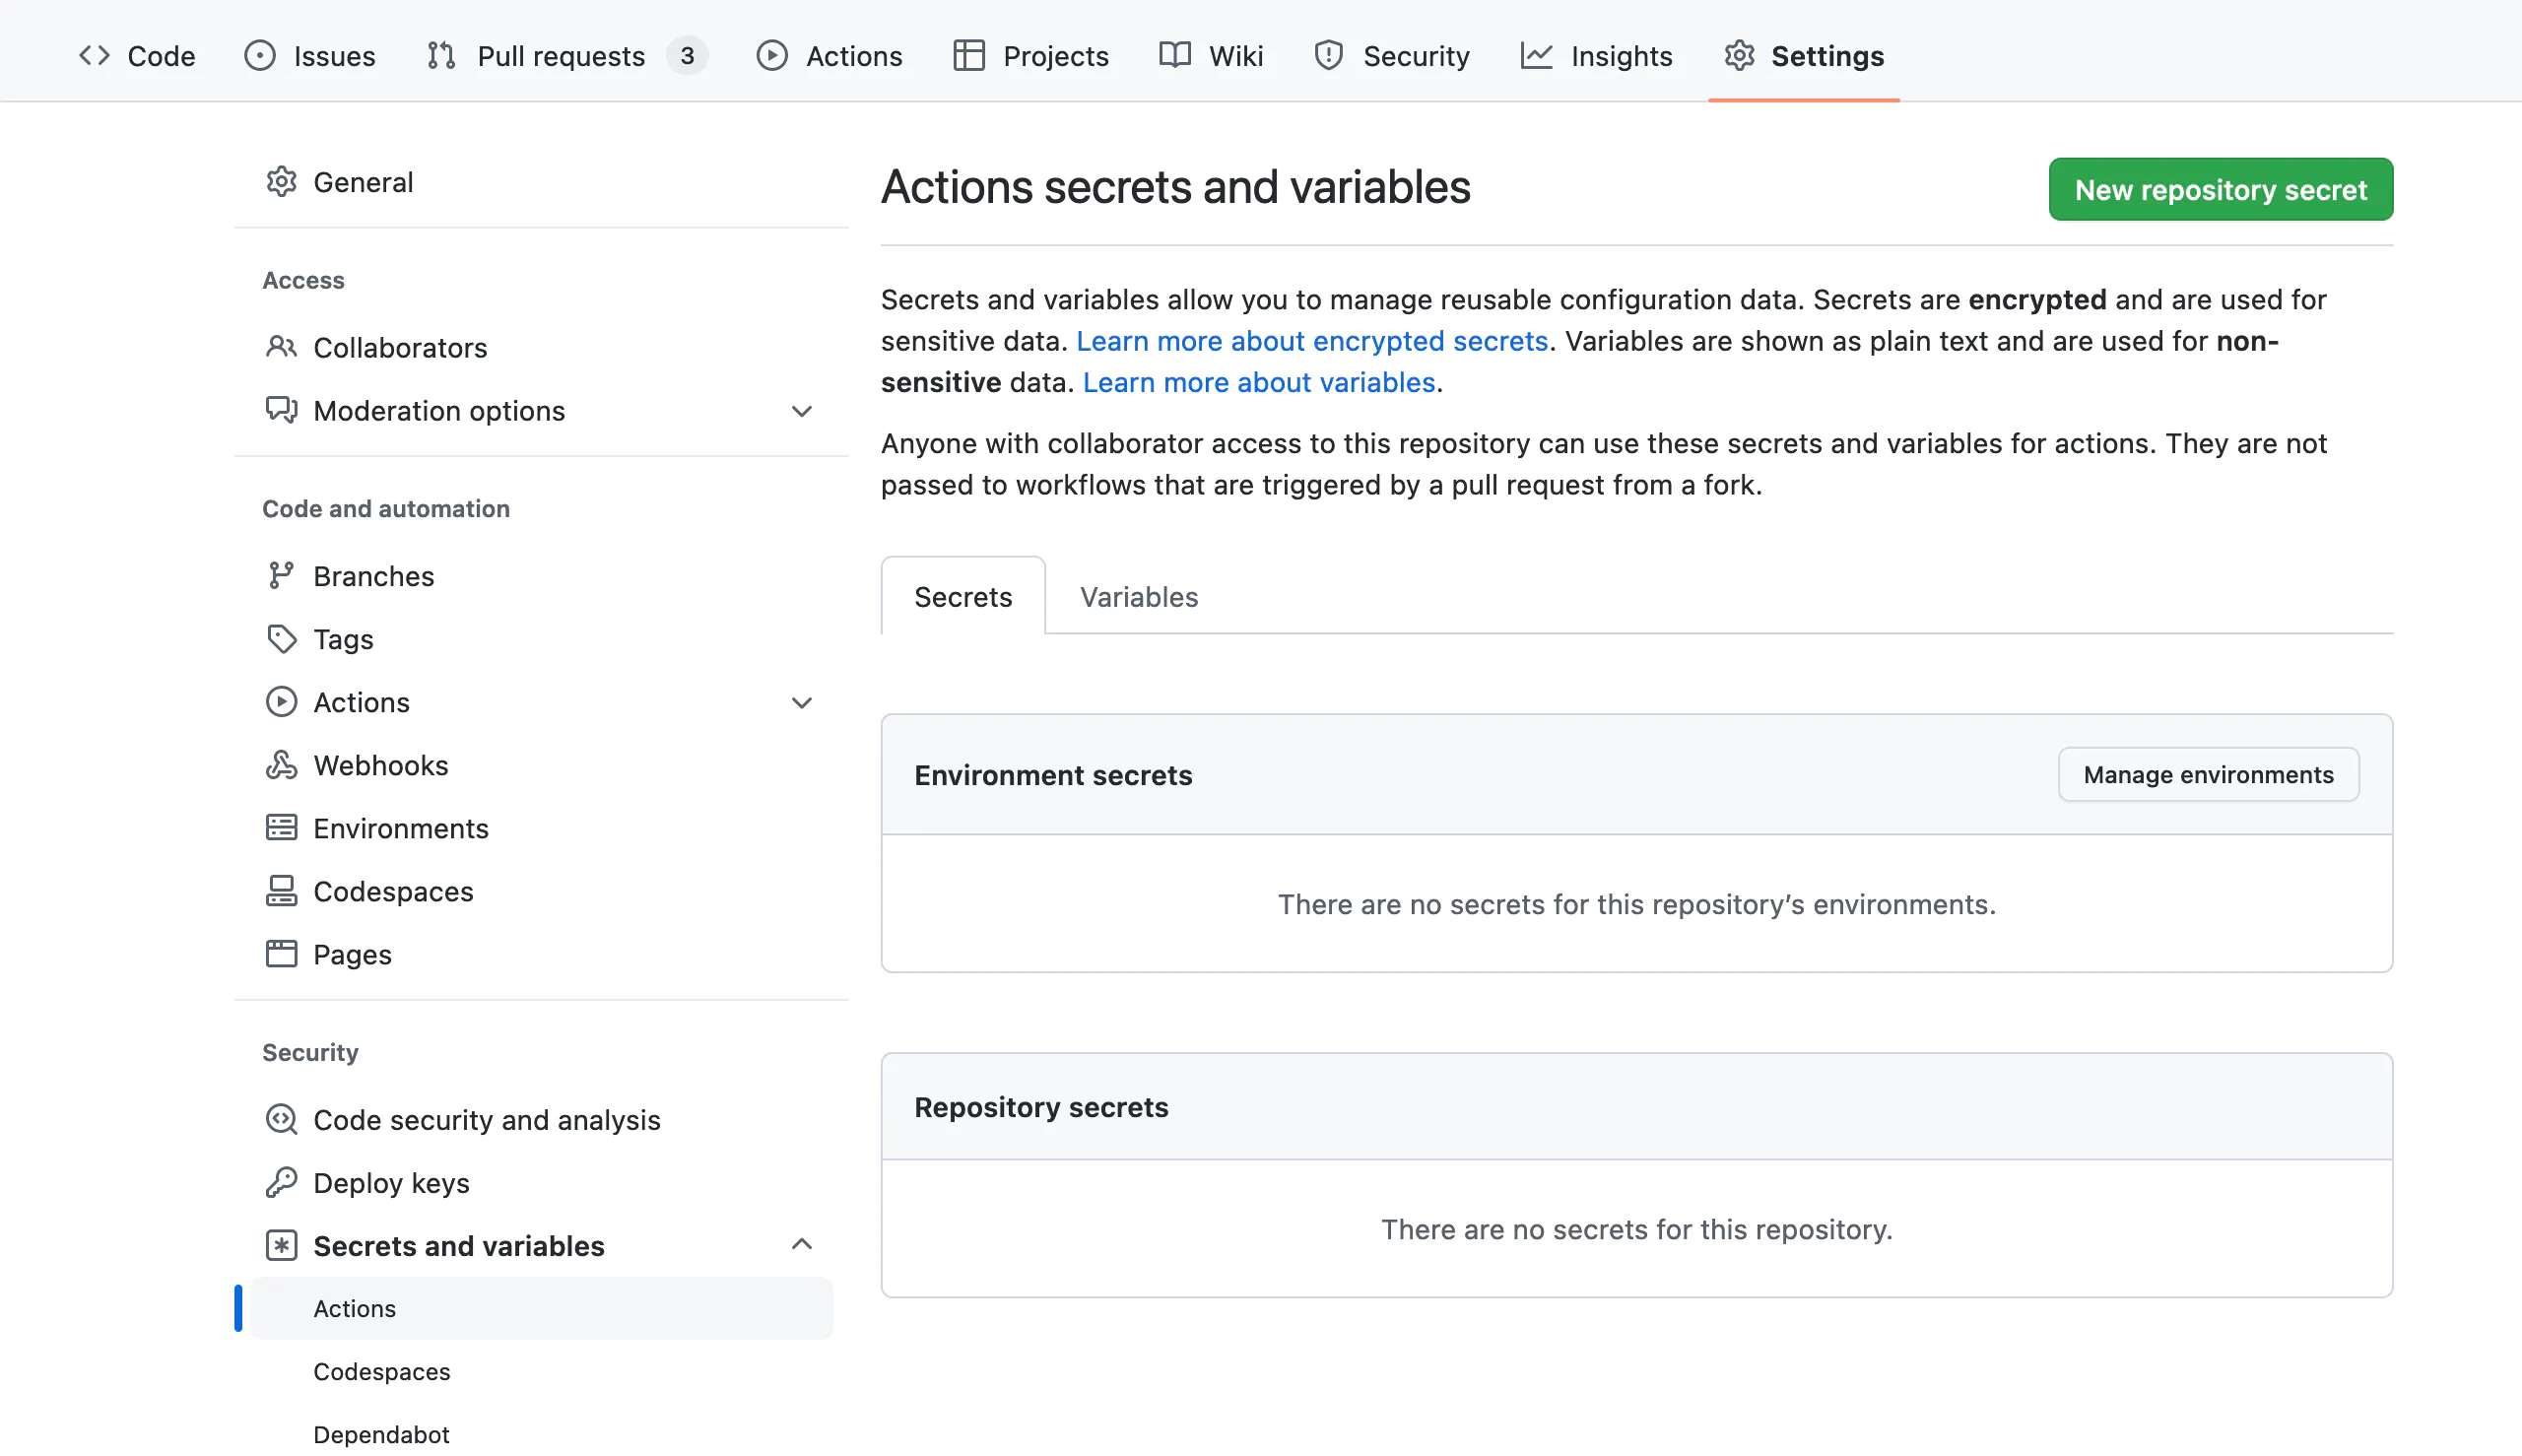
Task: Click 'There are no secrets for this repository.' text
Action: coord(1637,1229)
